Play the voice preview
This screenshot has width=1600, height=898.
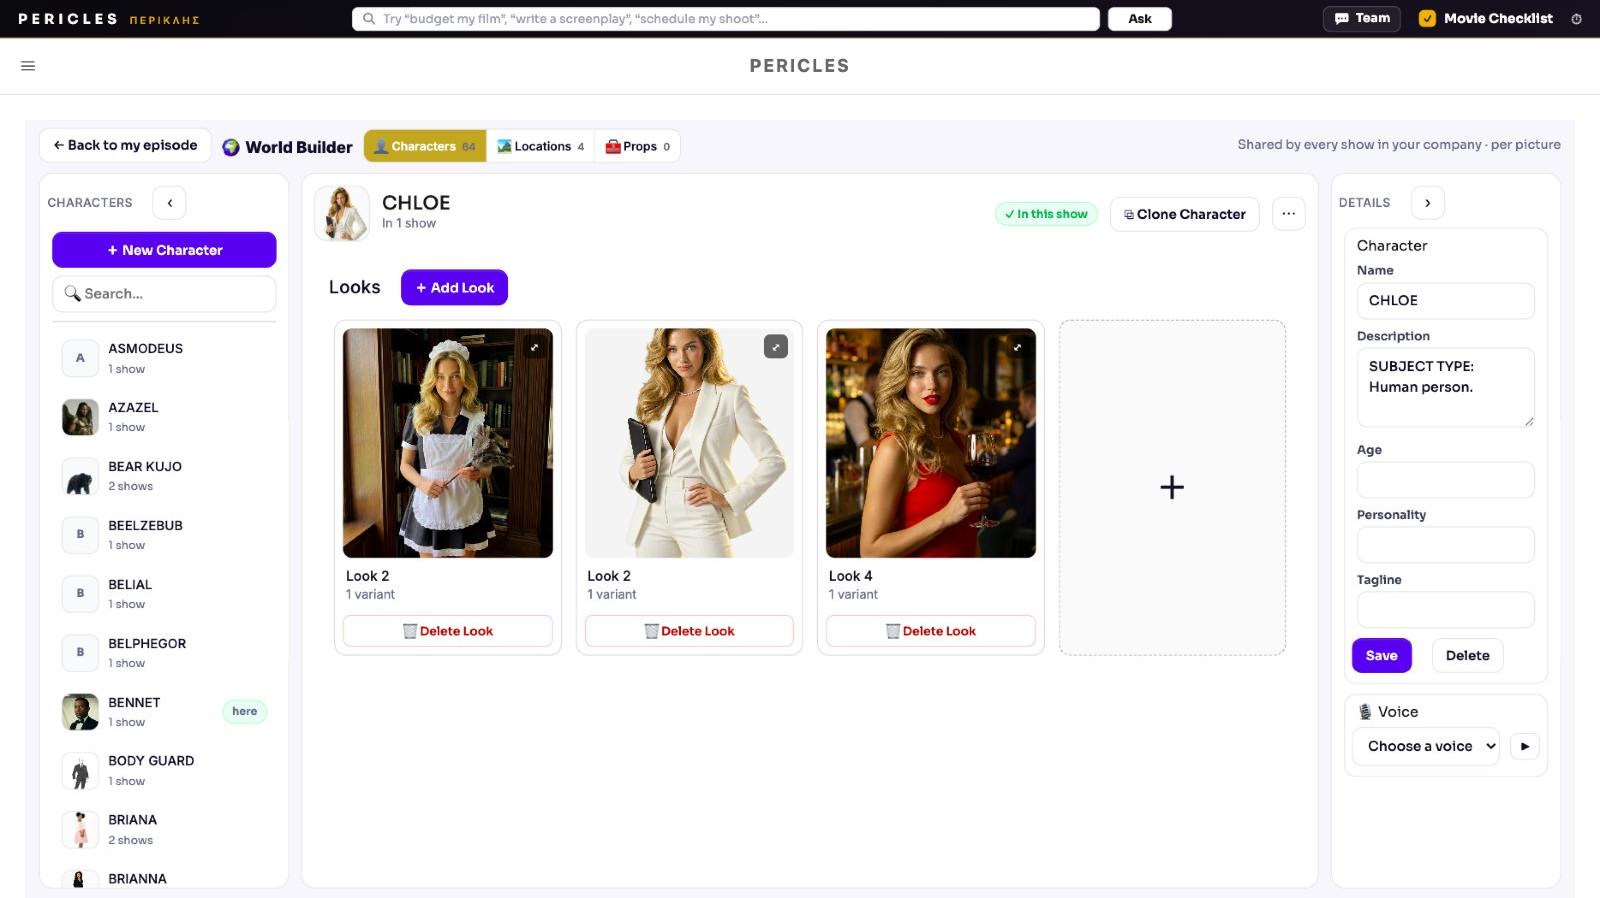coord(1525,746)
